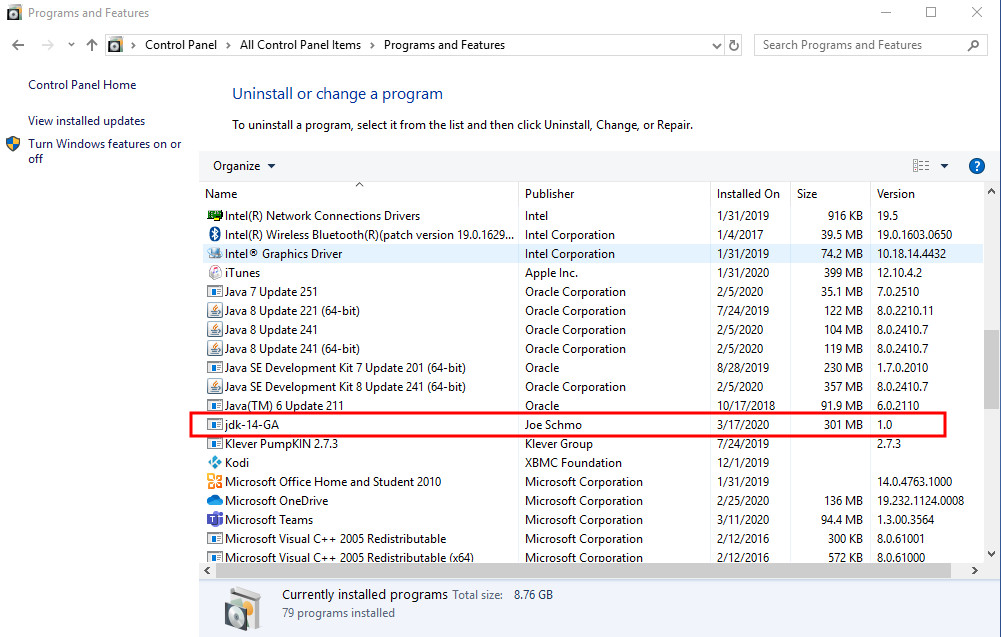The width and height of the screenshot is (1001, 637).
Task: Open the Organize dropdown menu
Action: coord(245,166)
